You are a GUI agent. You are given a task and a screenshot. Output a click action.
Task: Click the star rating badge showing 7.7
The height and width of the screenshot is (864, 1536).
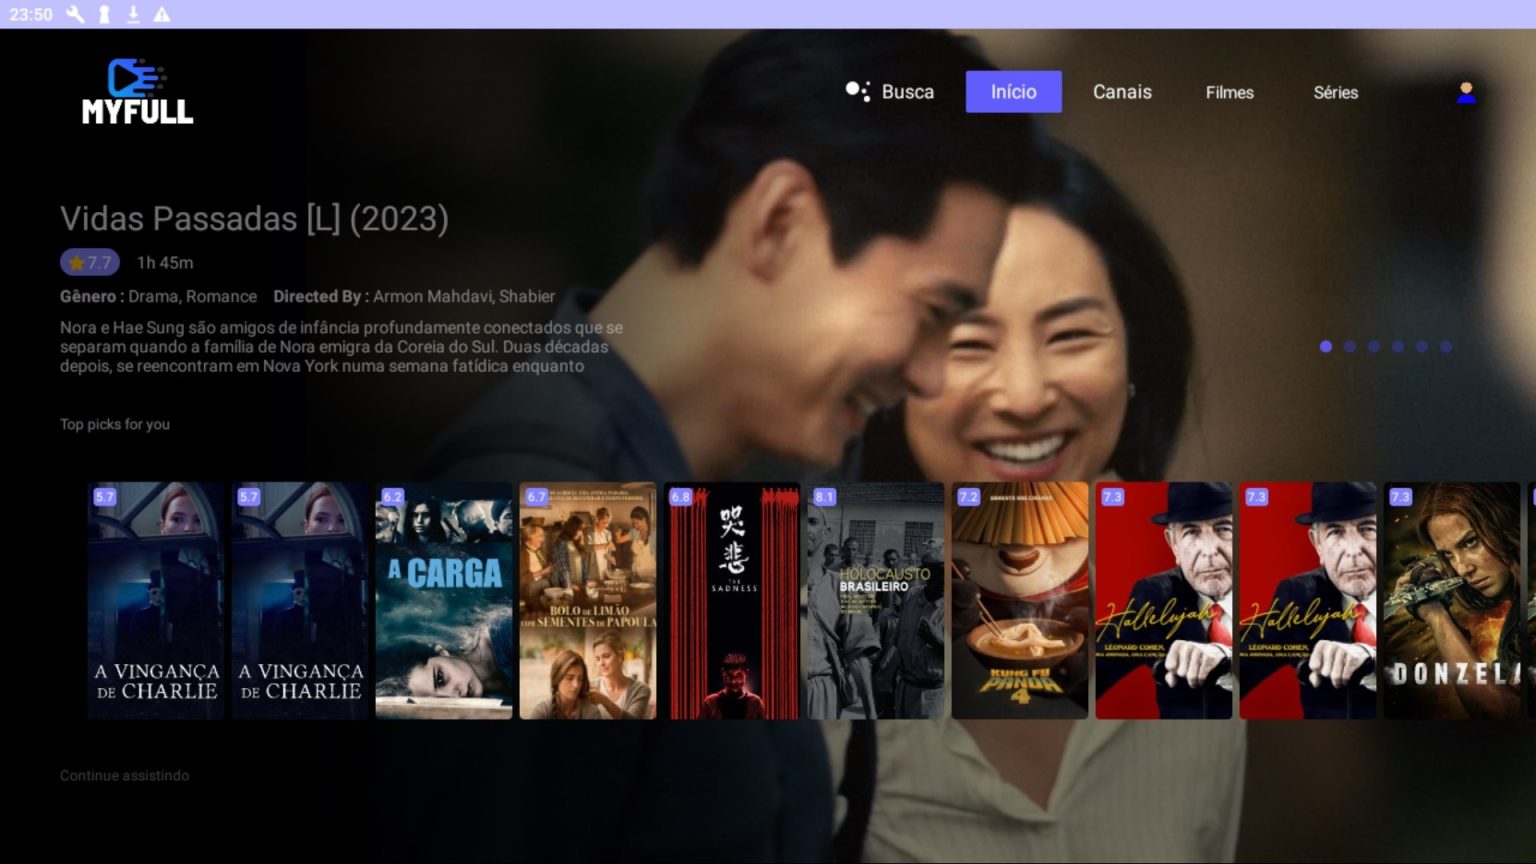[90, 262]
